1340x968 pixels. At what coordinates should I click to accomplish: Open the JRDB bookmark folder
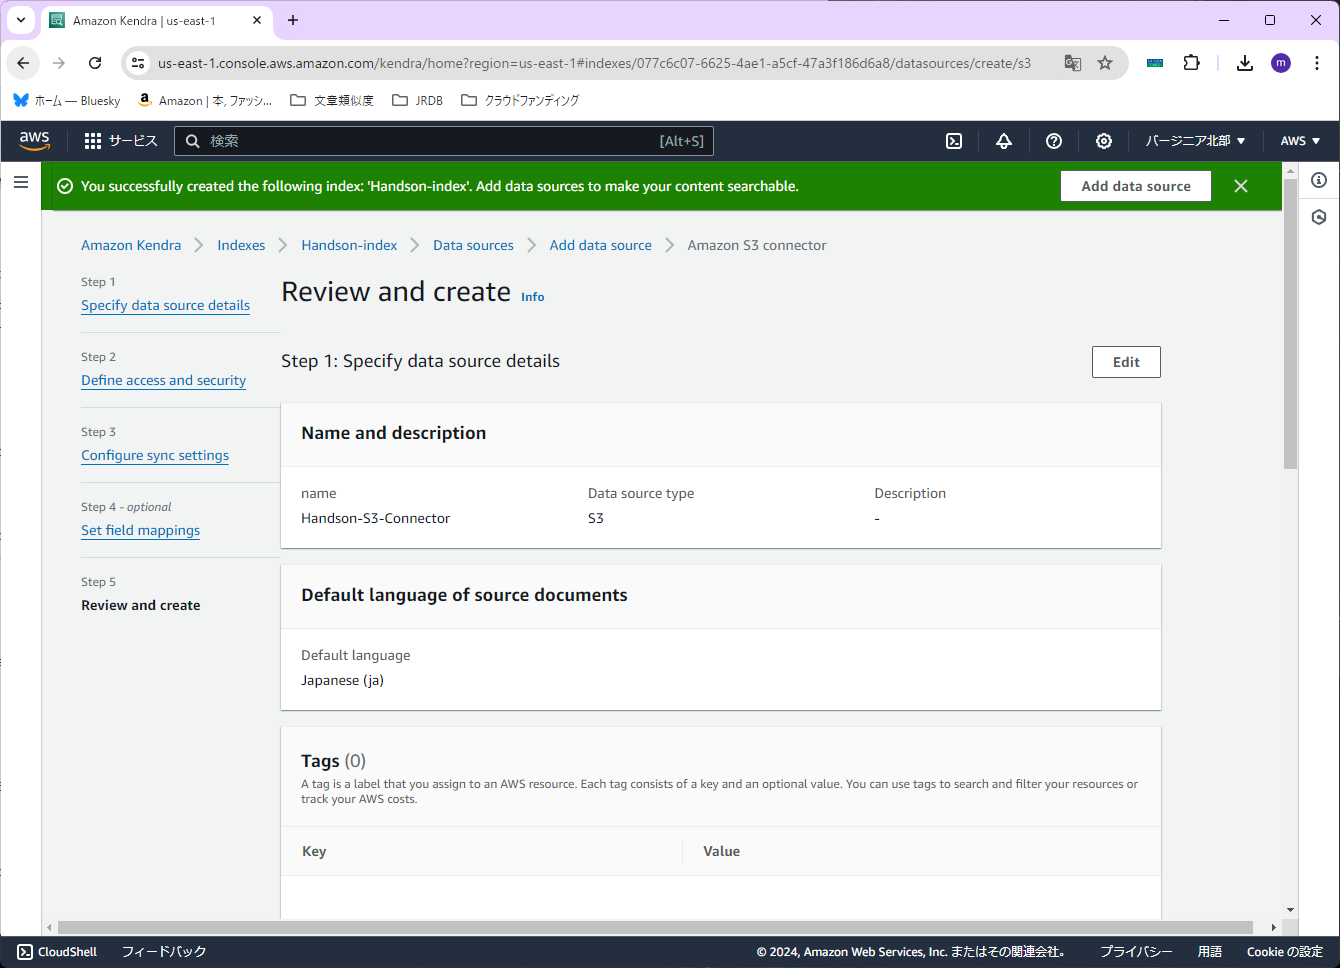coord(418,100)
